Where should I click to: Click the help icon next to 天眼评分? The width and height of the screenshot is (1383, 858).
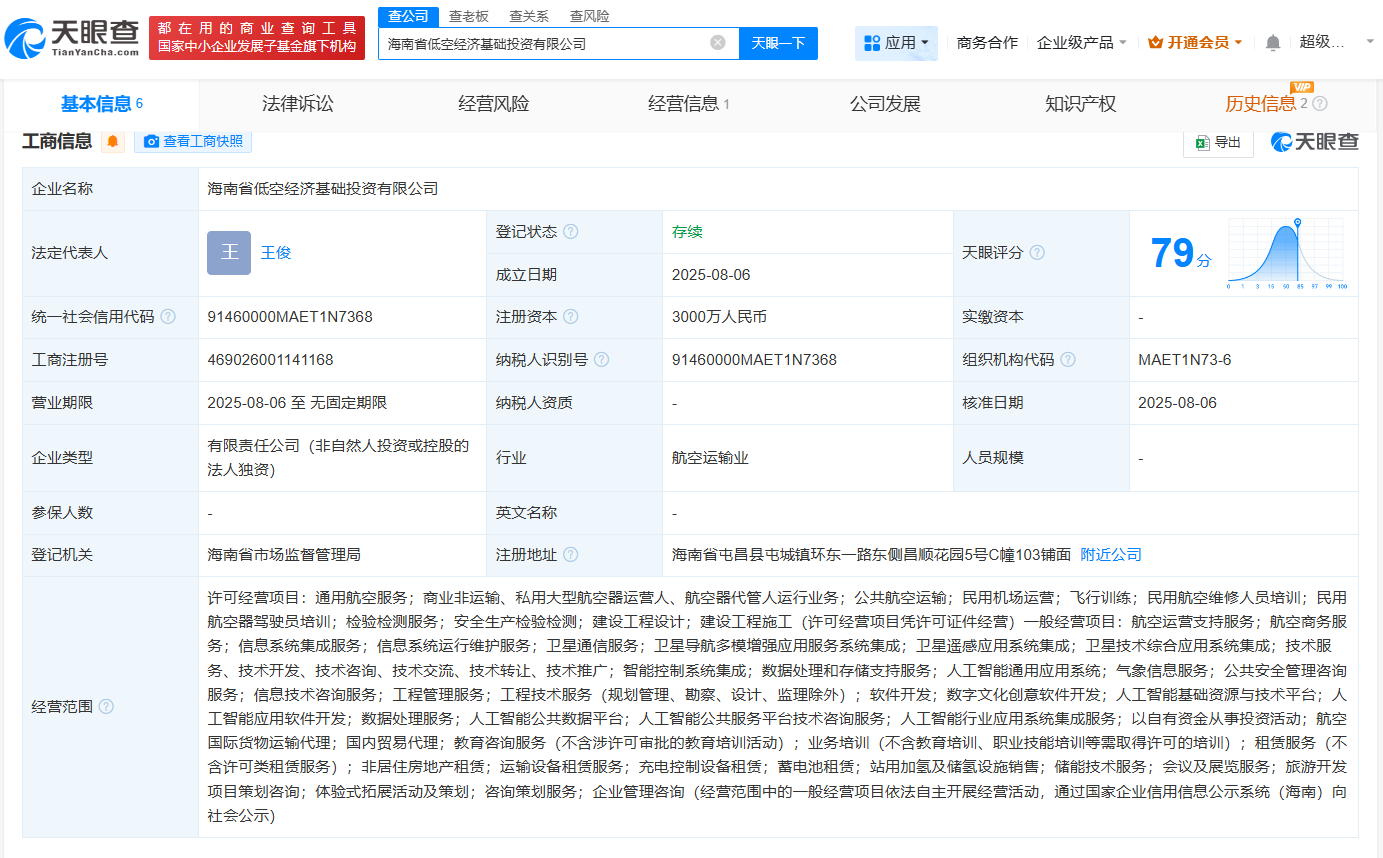pos(1036,253)
